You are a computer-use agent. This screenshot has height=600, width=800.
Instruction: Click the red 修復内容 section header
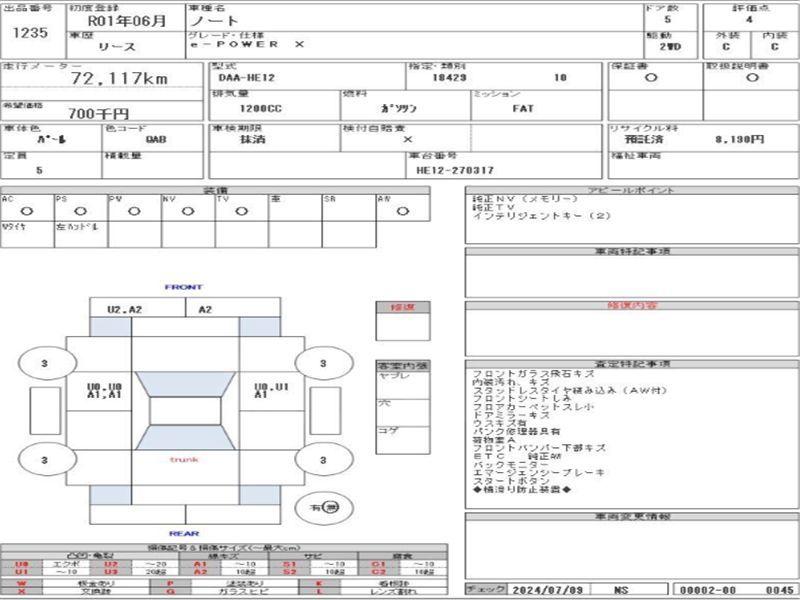pos(632,306)
